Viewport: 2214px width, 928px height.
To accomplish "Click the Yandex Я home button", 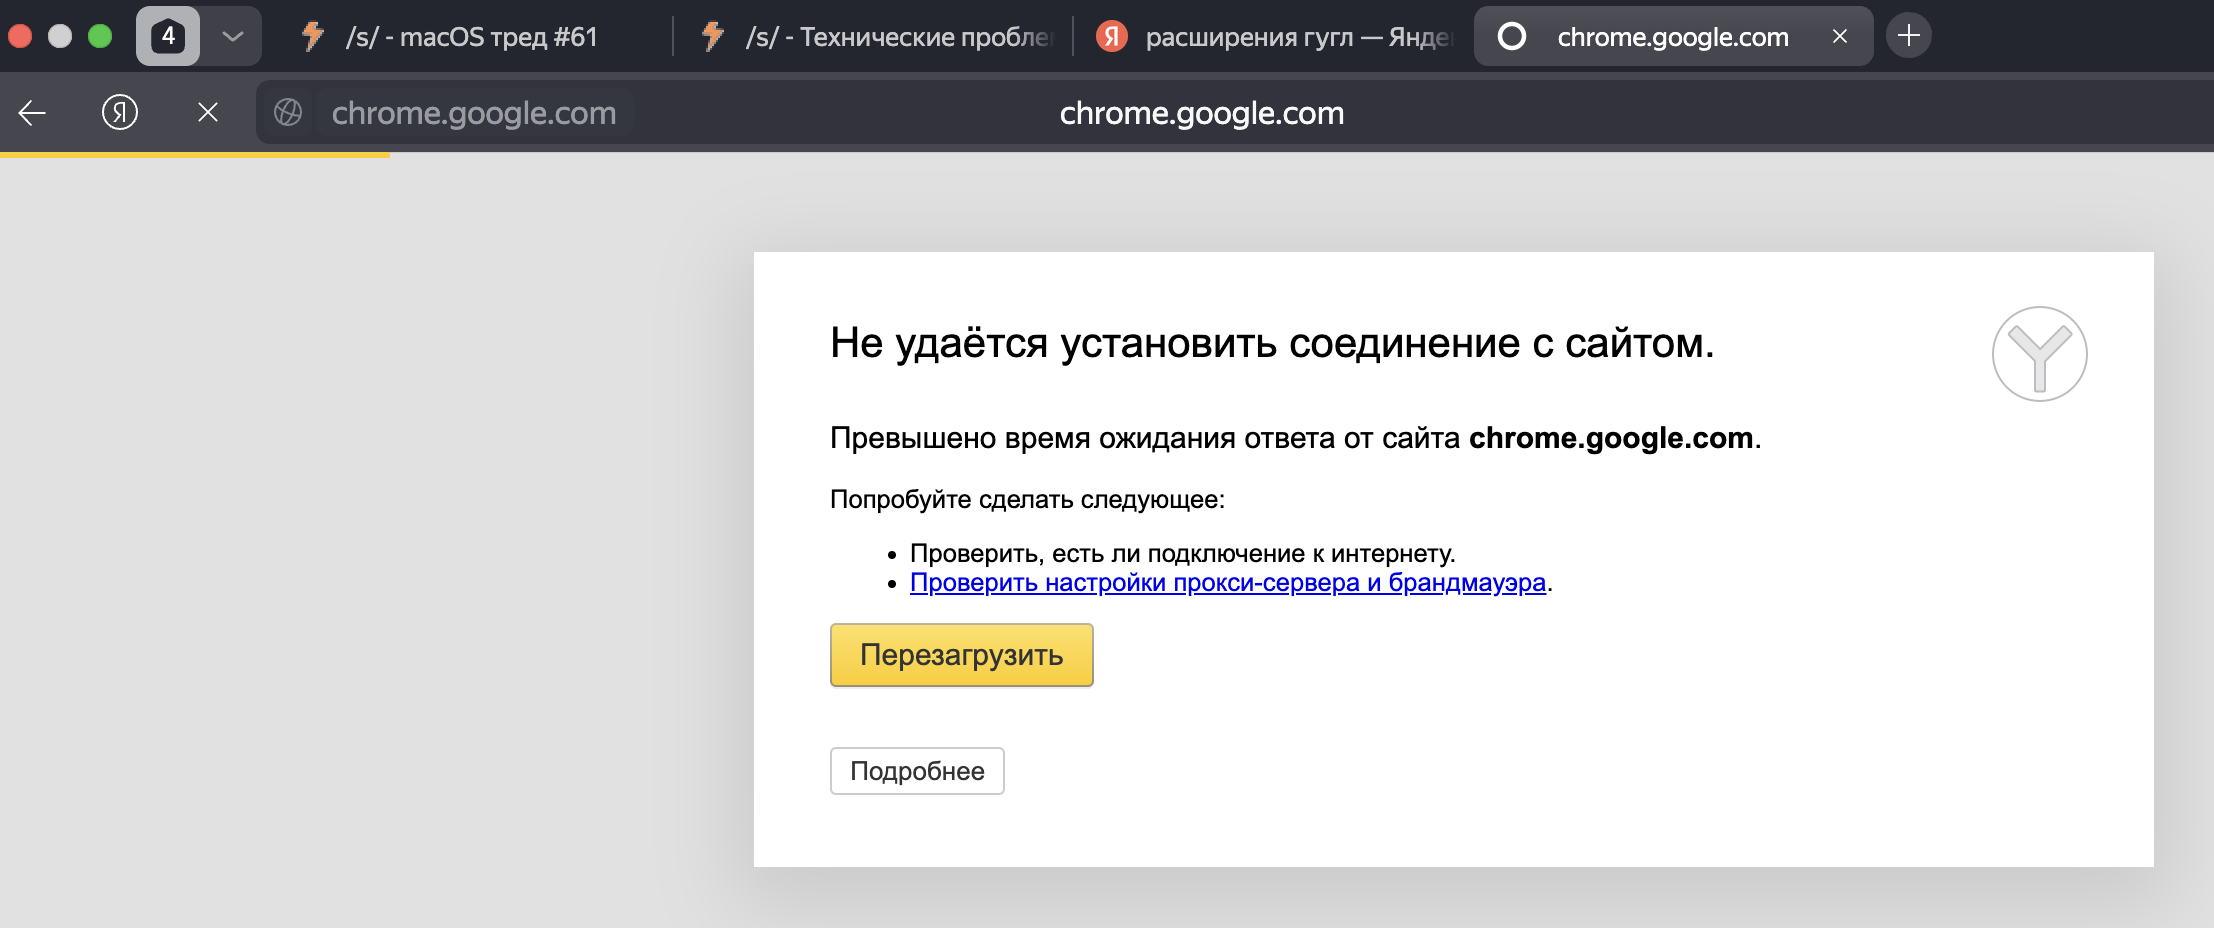I will [x=120, y=113].
